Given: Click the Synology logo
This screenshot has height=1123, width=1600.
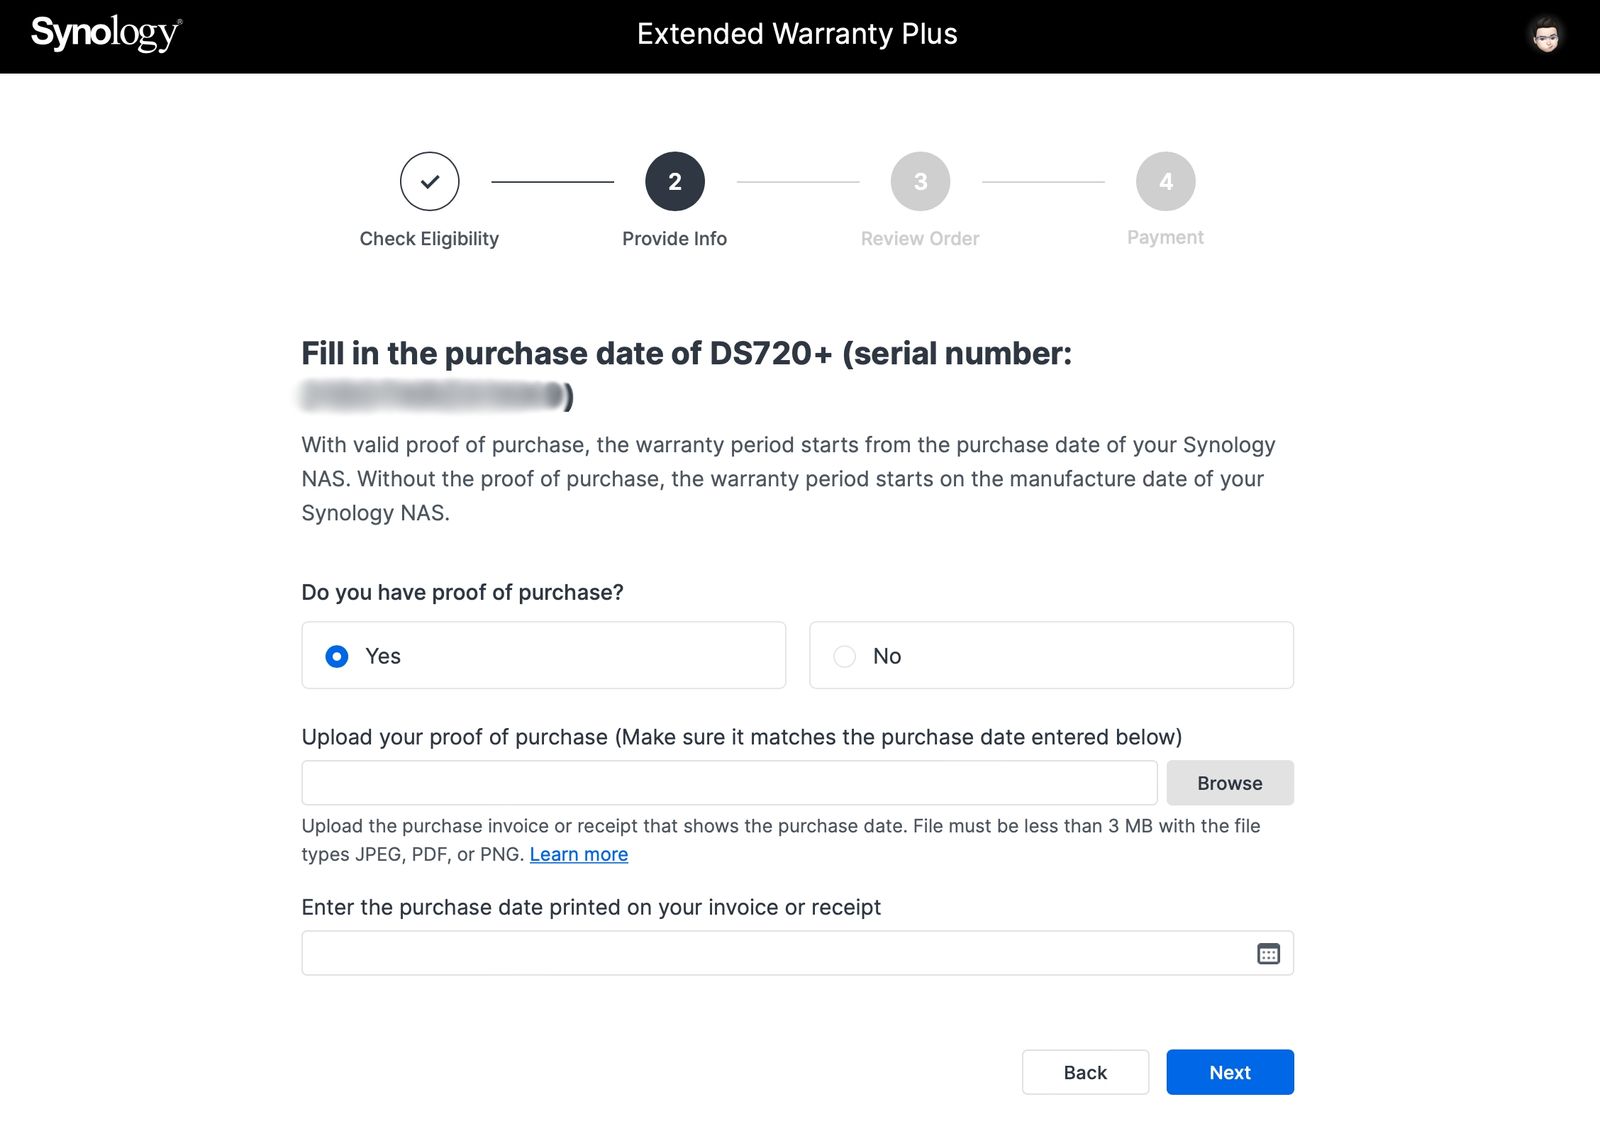Looking at the screenshot, I should tap(106, 34).
